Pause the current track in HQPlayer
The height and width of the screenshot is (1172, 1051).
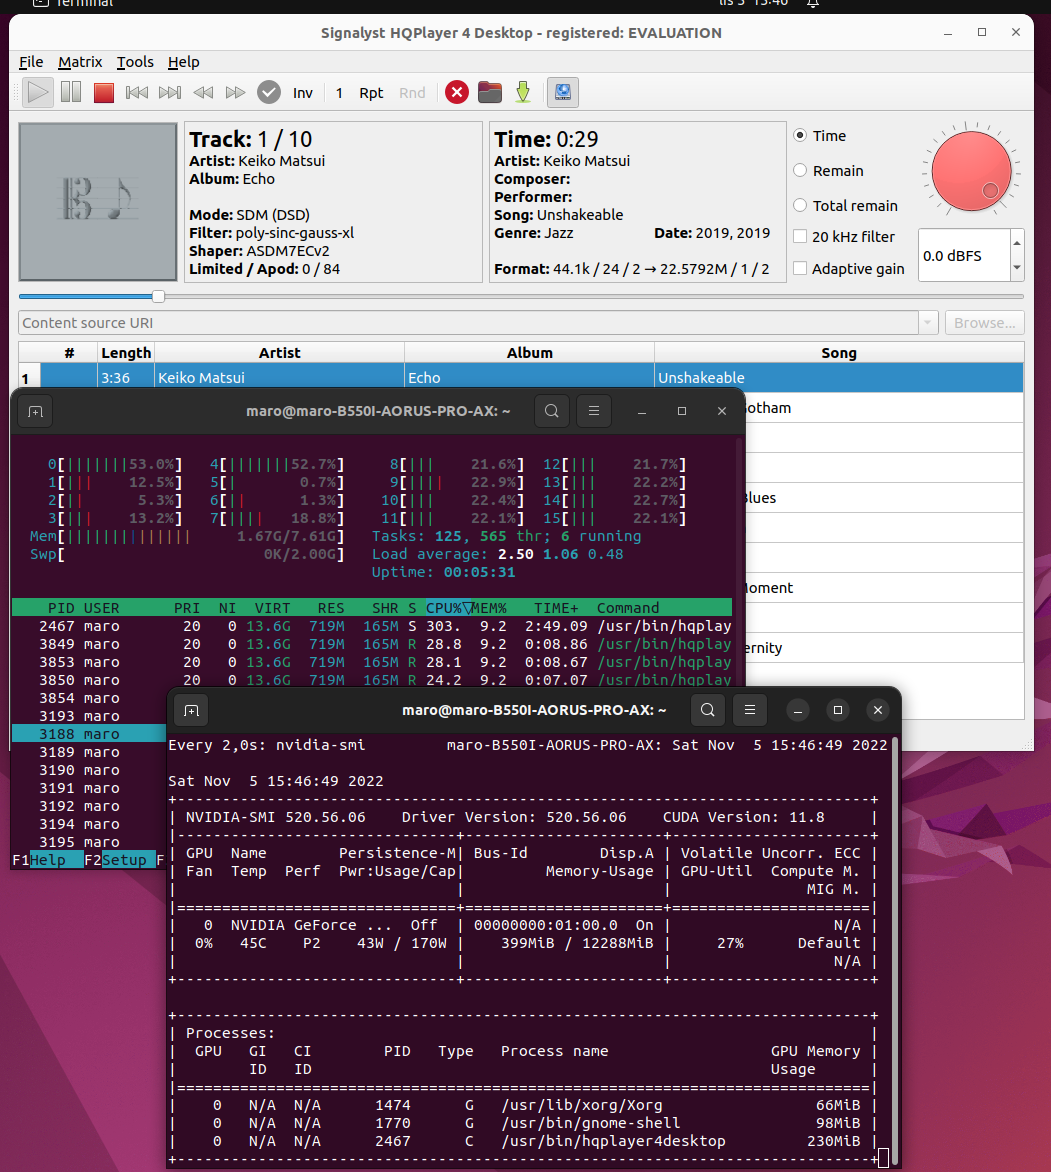[x=71, y=93]
